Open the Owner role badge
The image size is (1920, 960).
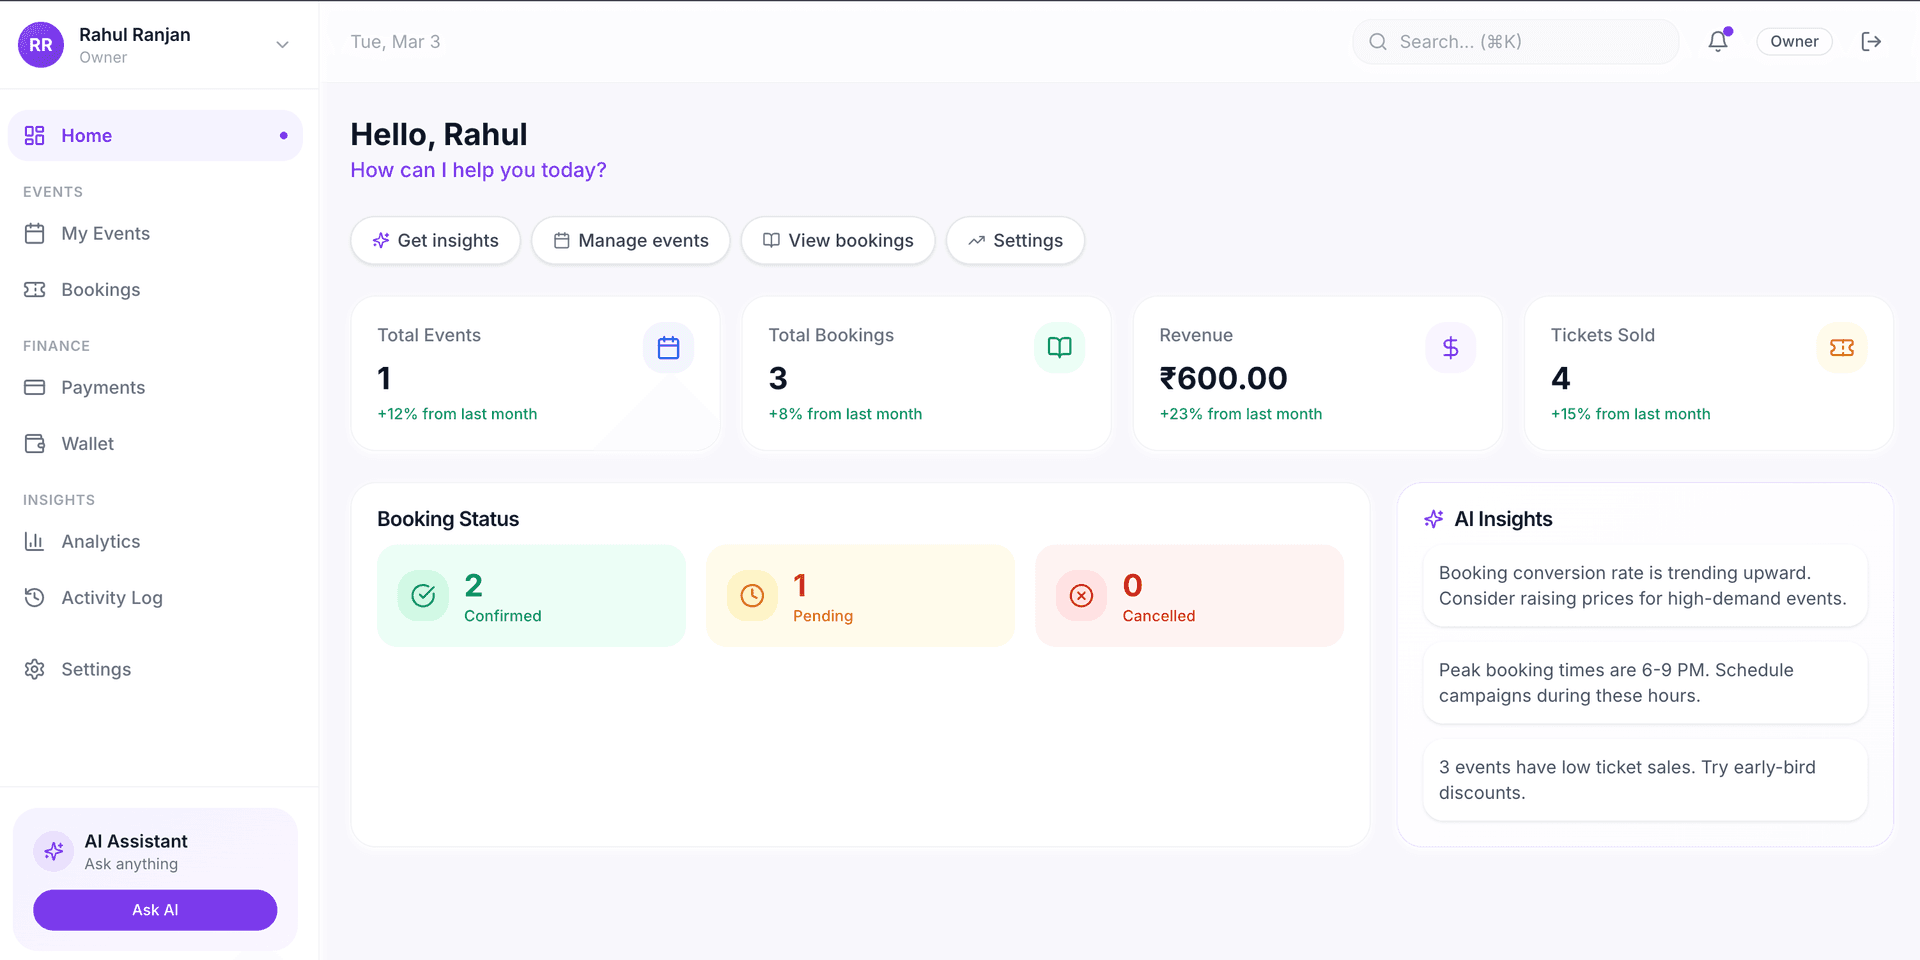point(1794,42)
